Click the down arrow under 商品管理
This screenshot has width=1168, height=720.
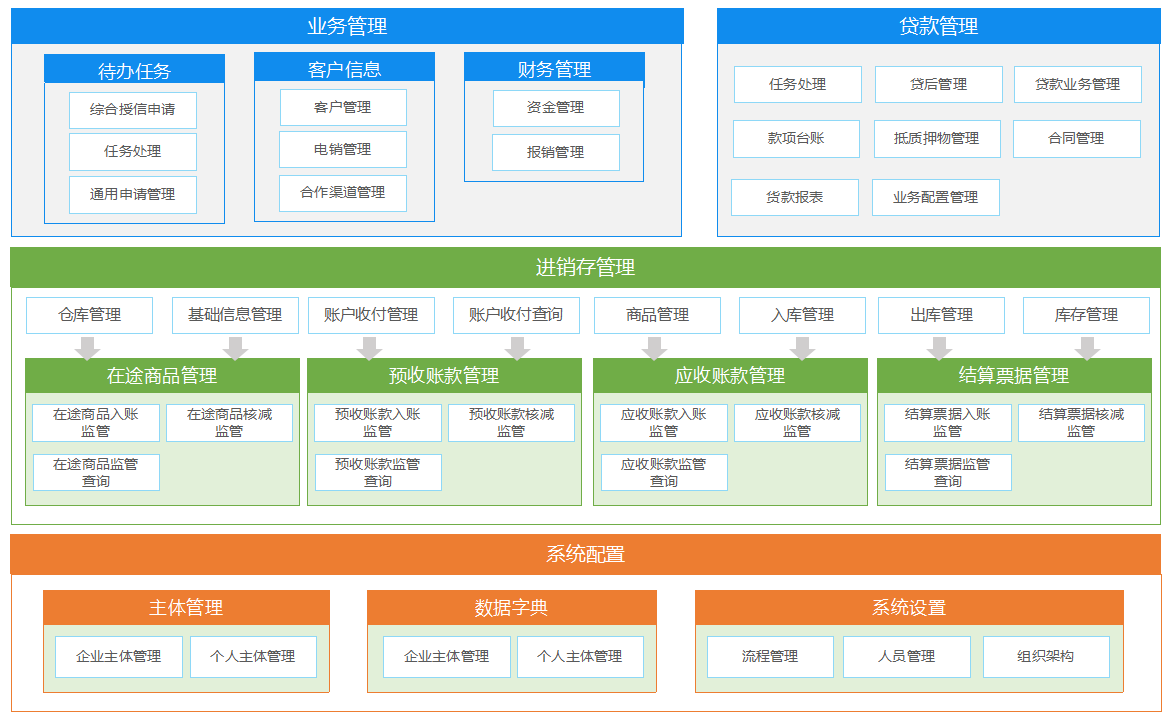(x=655, y=348)
